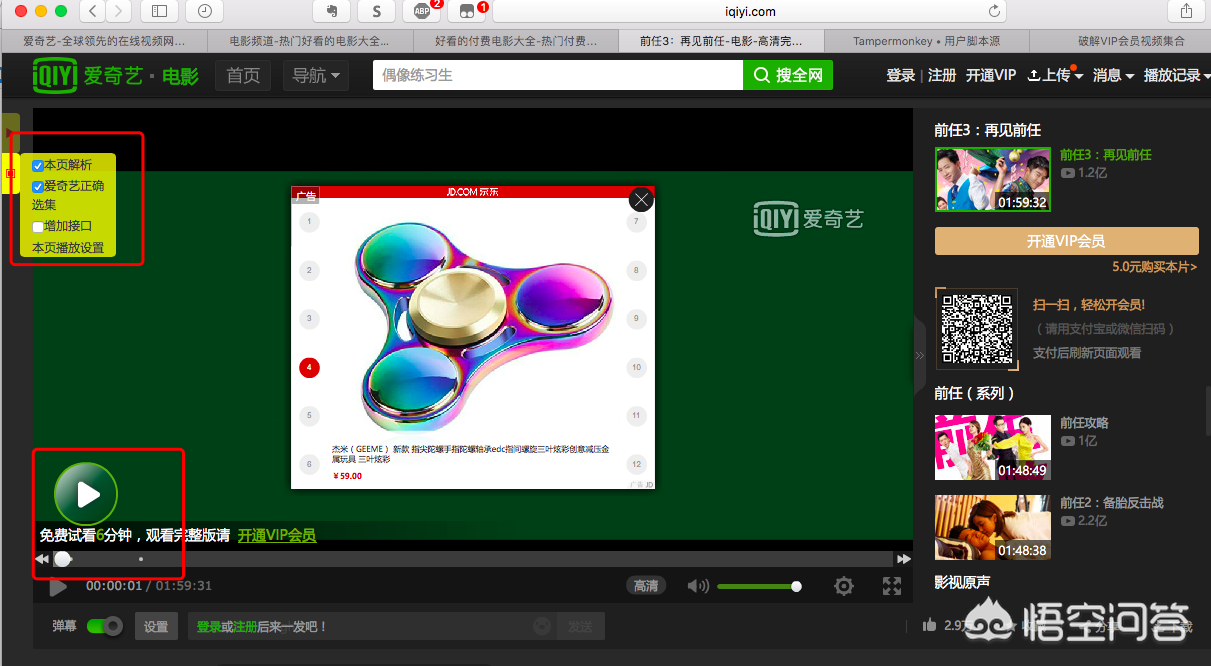Uncheck the 本页解析 checkbox
The width and height of the screenshot is (1211, 666).
(38, 165)
